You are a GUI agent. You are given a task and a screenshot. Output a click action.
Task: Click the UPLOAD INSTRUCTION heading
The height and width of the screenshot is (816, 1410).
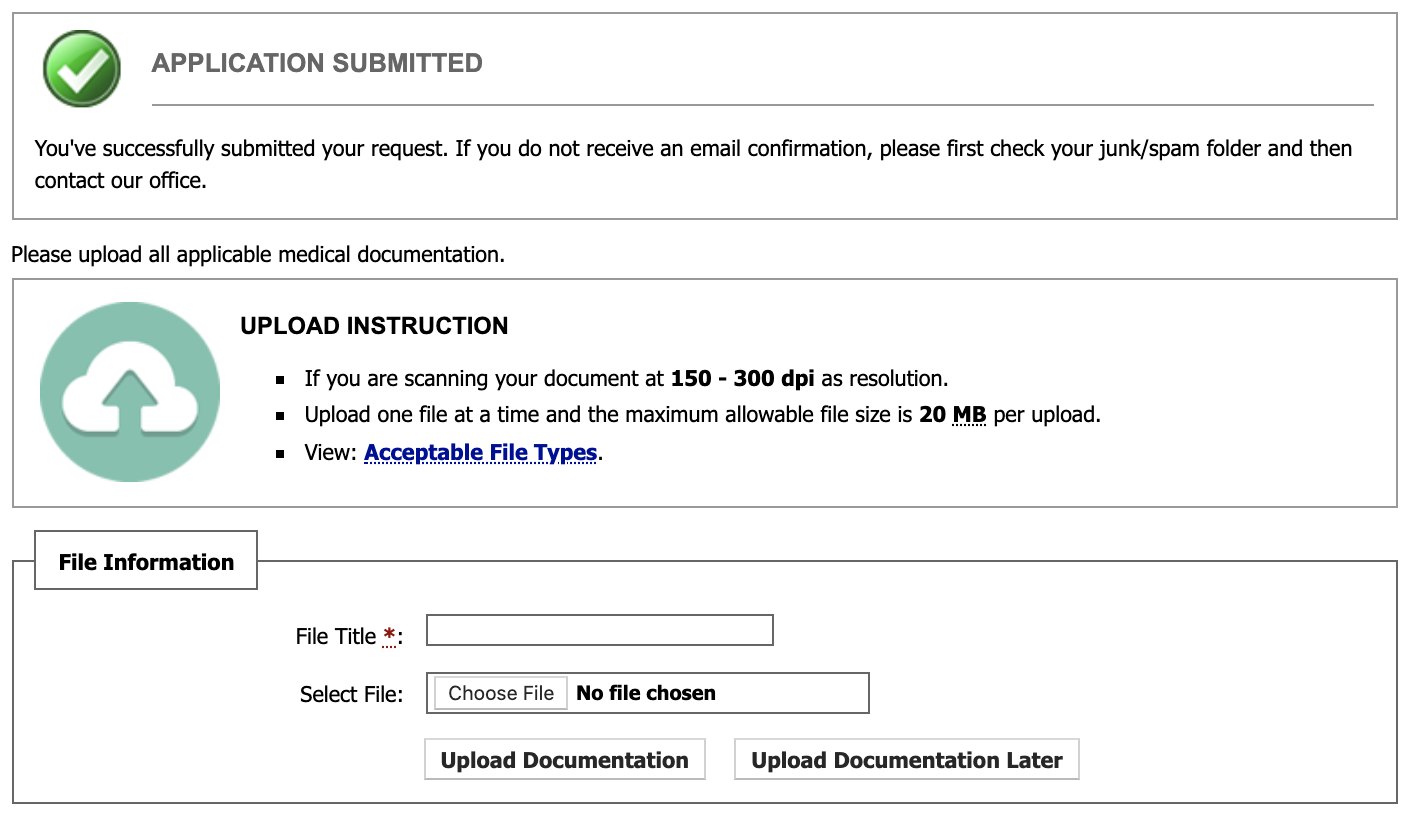coord(374,326)
